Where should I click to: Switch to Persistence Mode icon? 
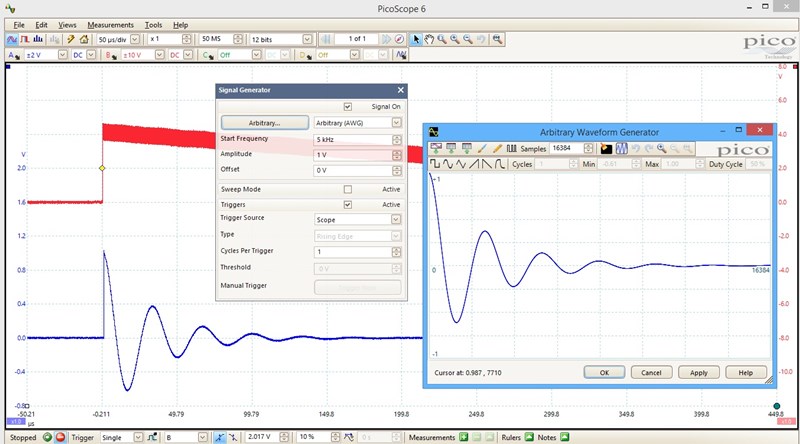[24, 39]
